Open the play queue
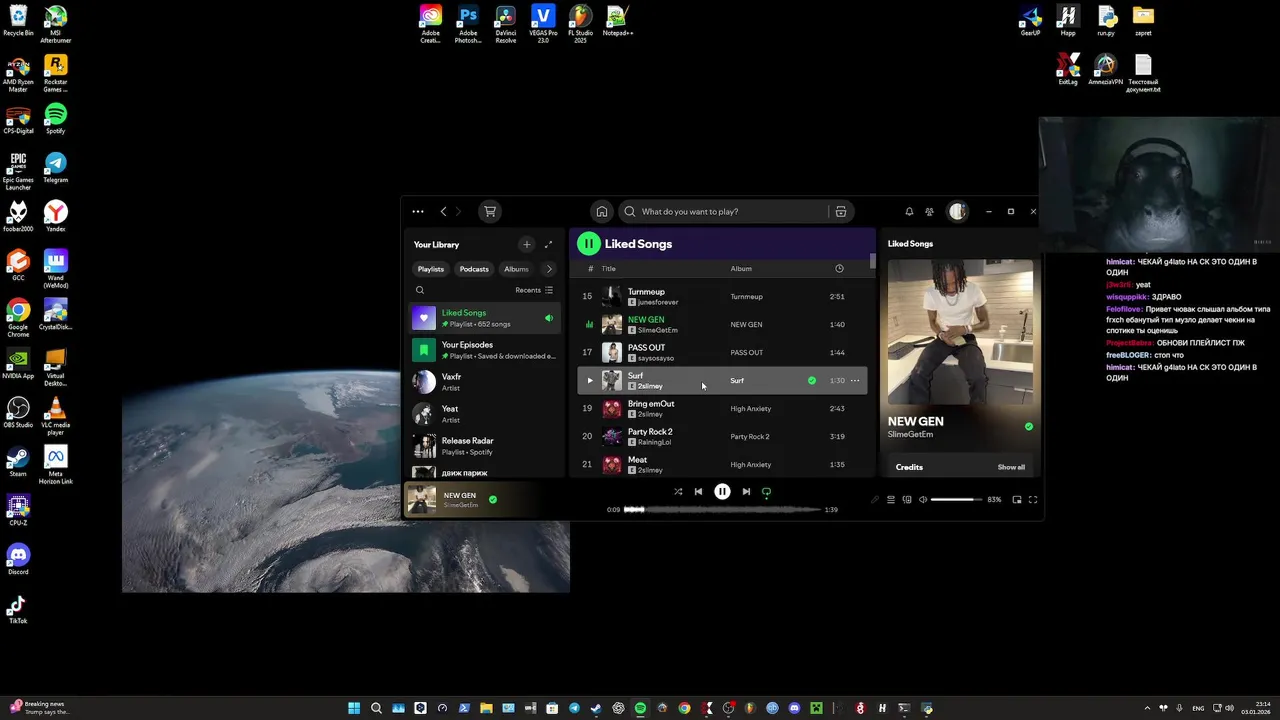The image size is (1280, 720). pyautogui.click(x=891, y=500)
